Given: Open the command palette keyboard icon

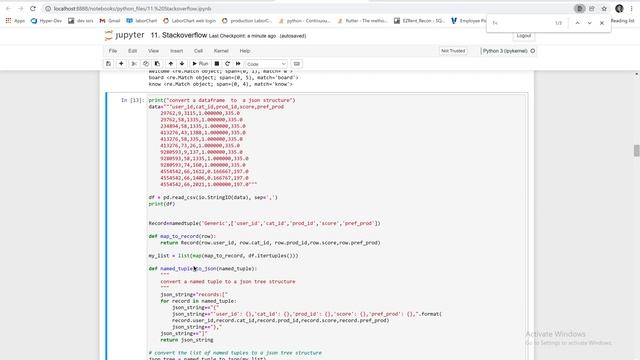Looking at the screenshot, I should (297, 64).
